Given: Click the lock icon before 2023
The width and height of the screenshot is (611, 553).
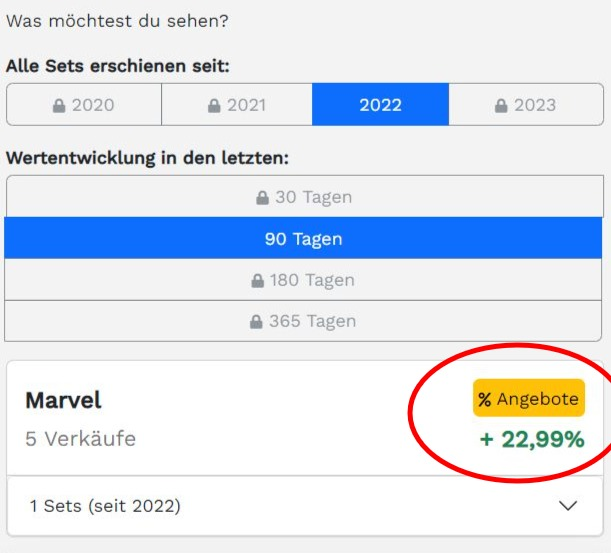Looking at the screenshot, I should point(501,105).
